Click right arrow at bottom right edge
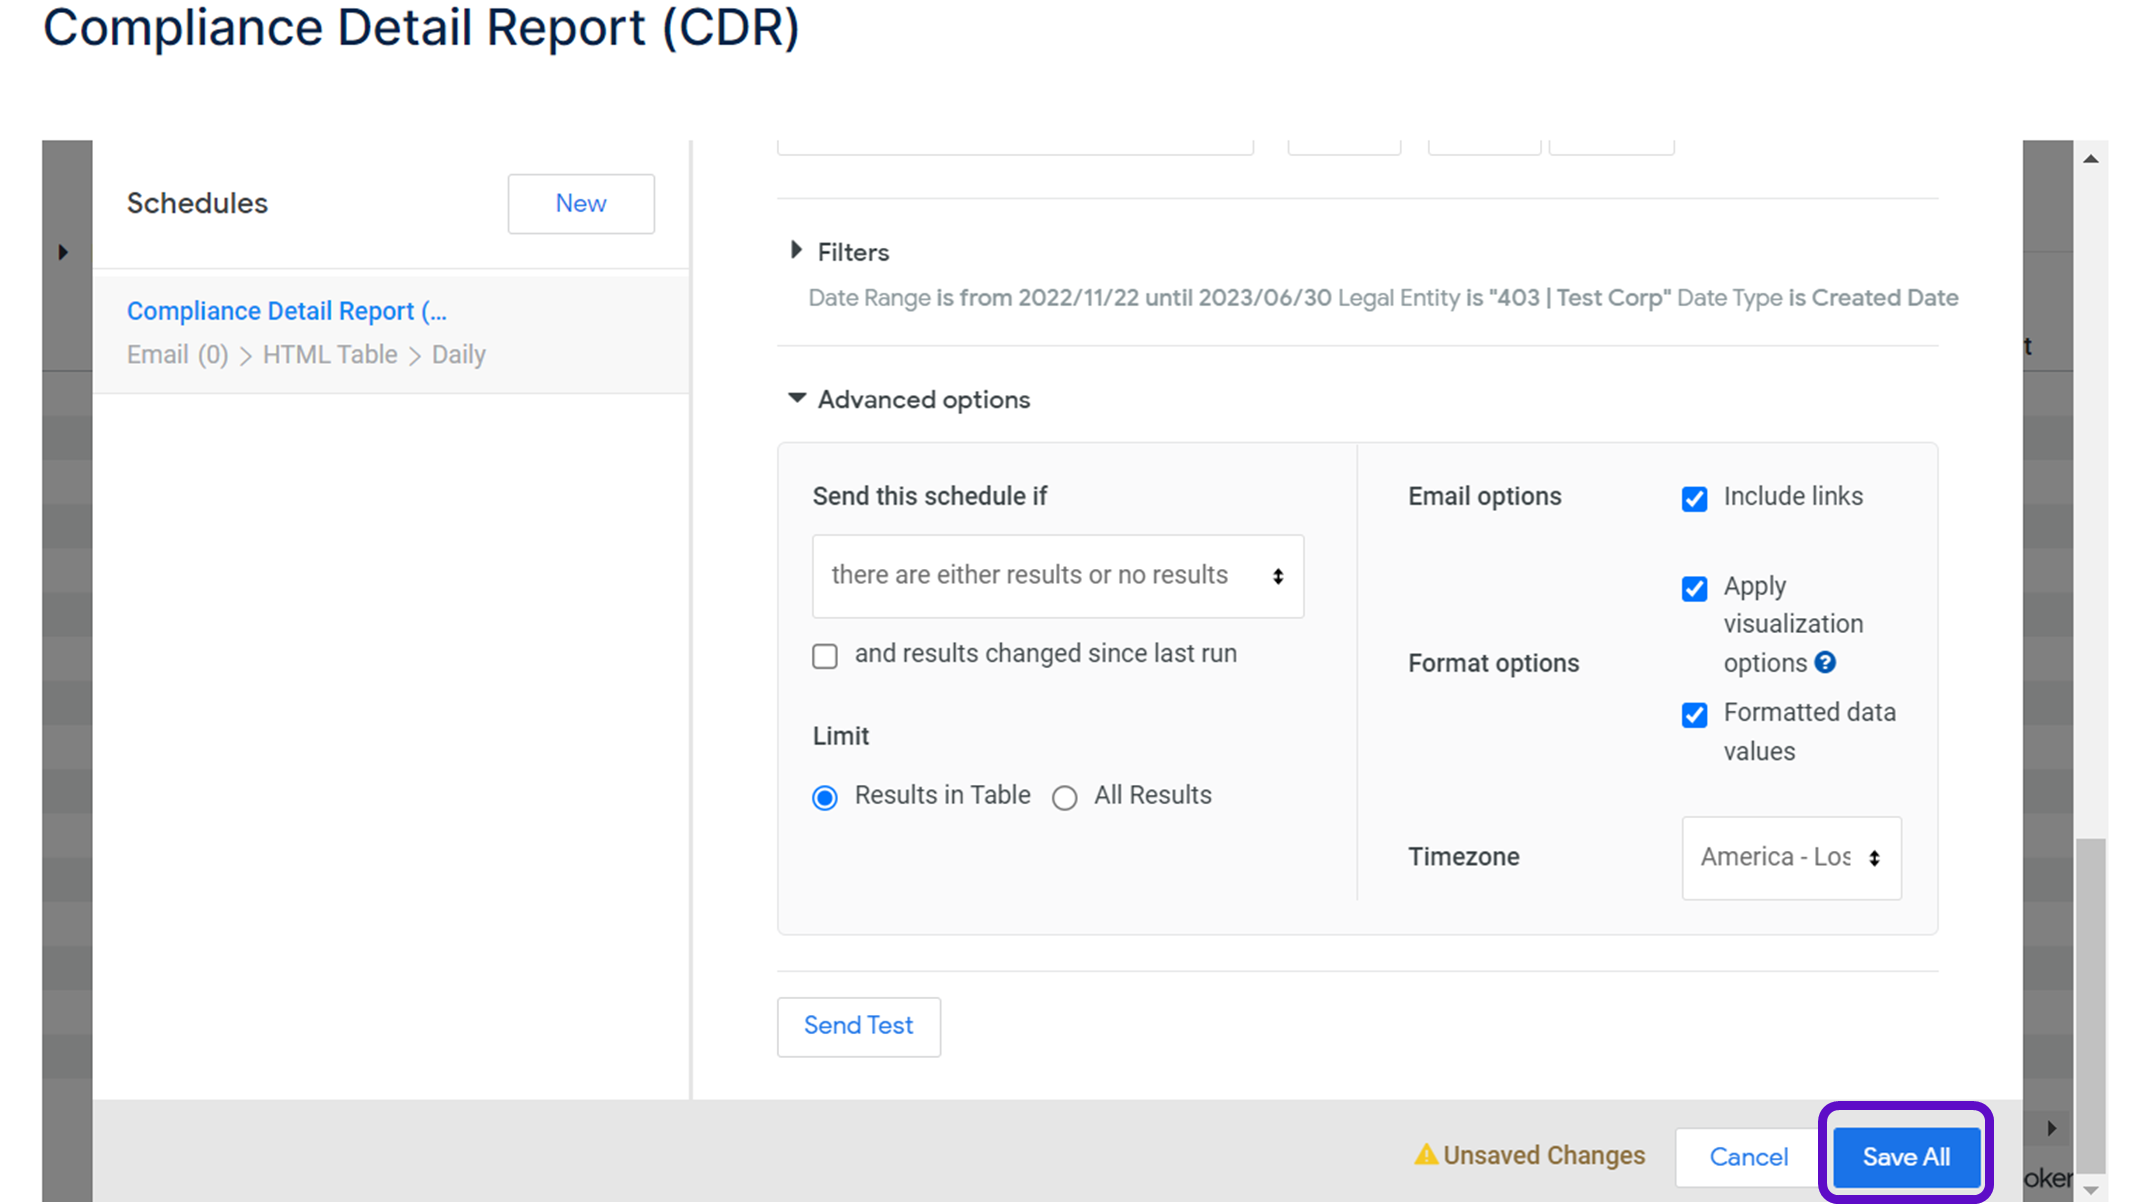This screenshot has width=2145, height=1204. coord(2051,1128)
